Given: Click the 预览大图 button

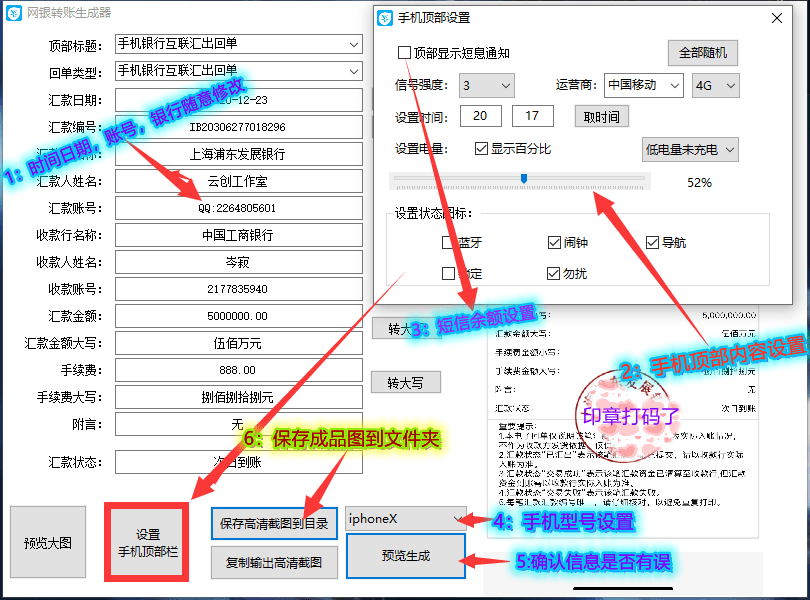Looking at the screenshot, I should tap(48, 542).
